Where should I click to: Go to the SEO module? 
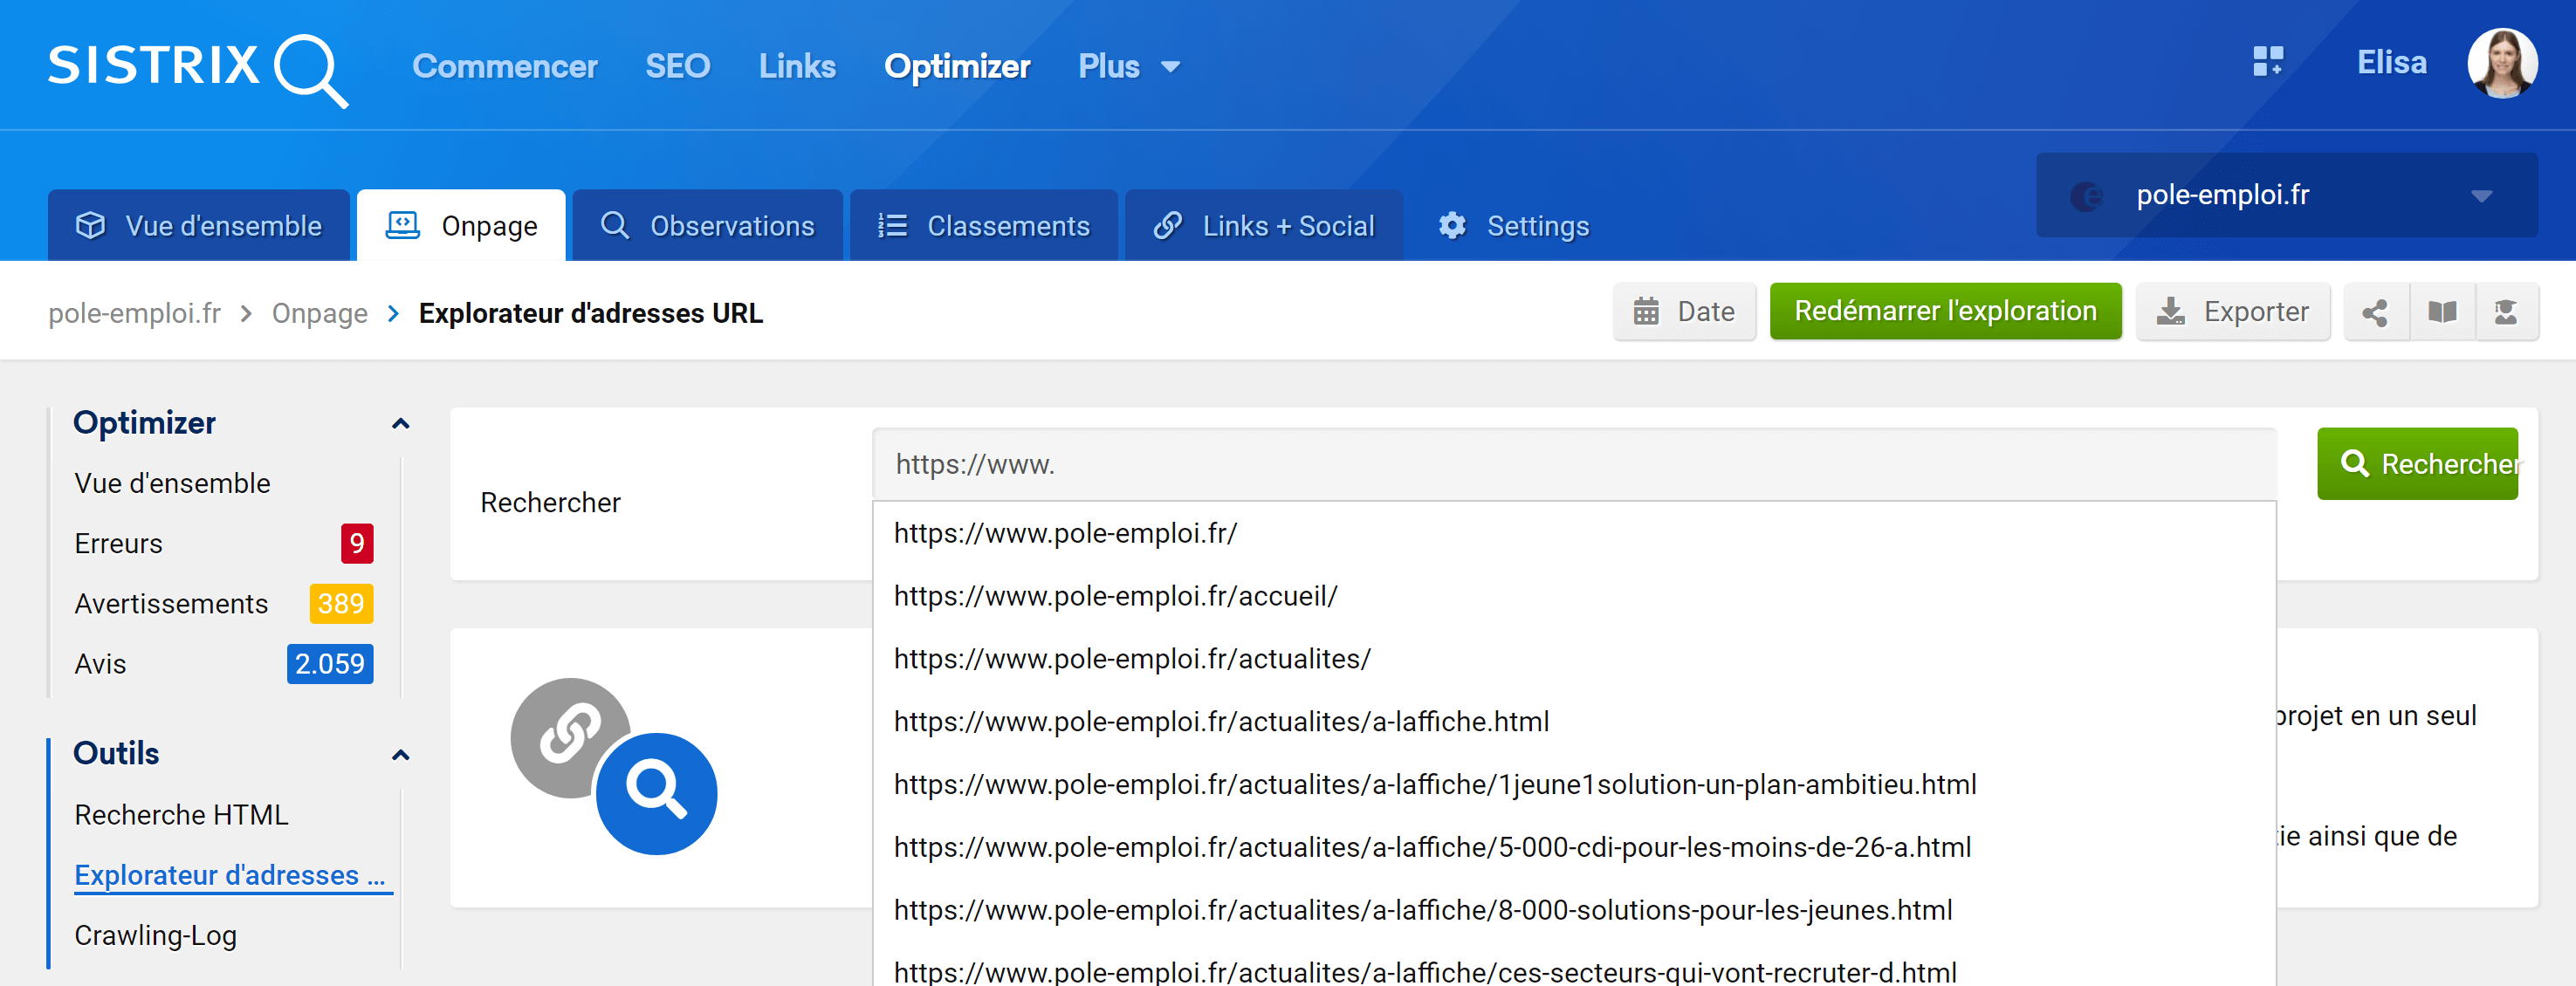pyautogui.click(x=677, y=66)
